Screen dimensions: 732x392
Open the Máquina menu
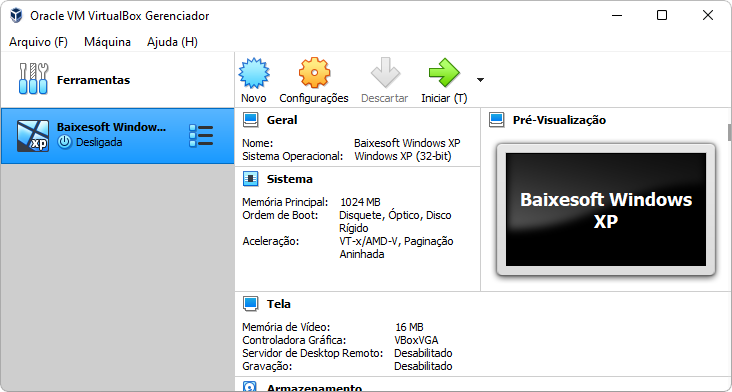(107, 42)
